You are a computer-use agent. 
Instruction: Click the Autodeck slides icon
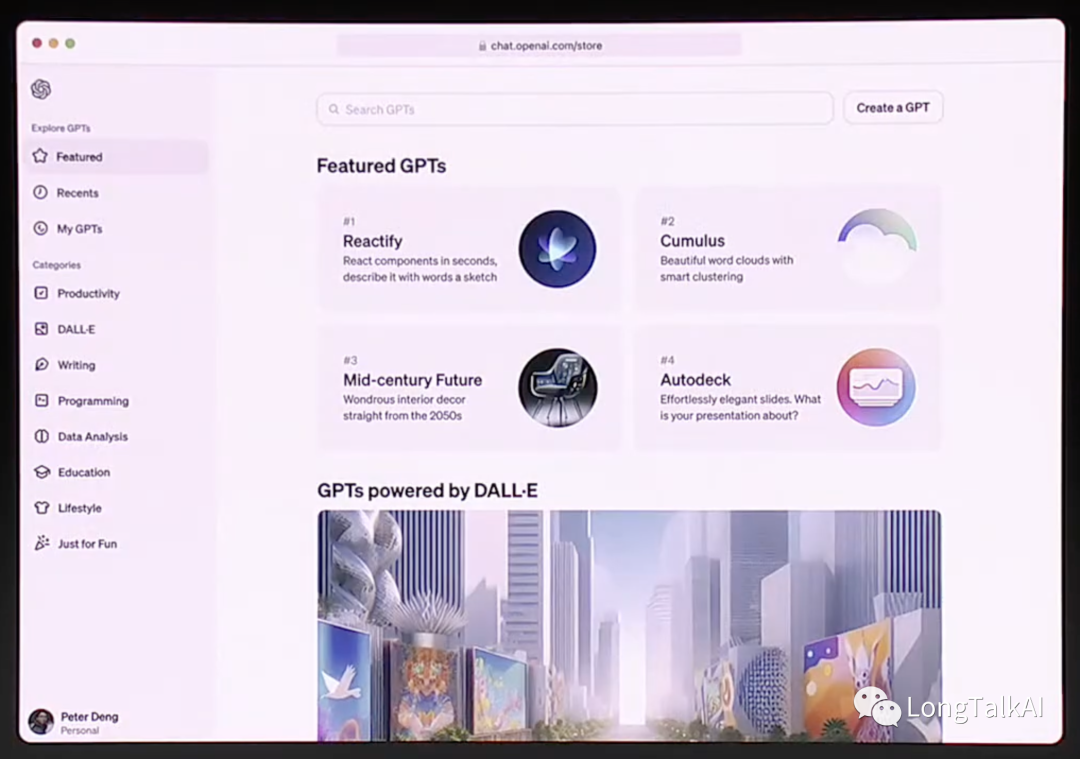point(876,387)
